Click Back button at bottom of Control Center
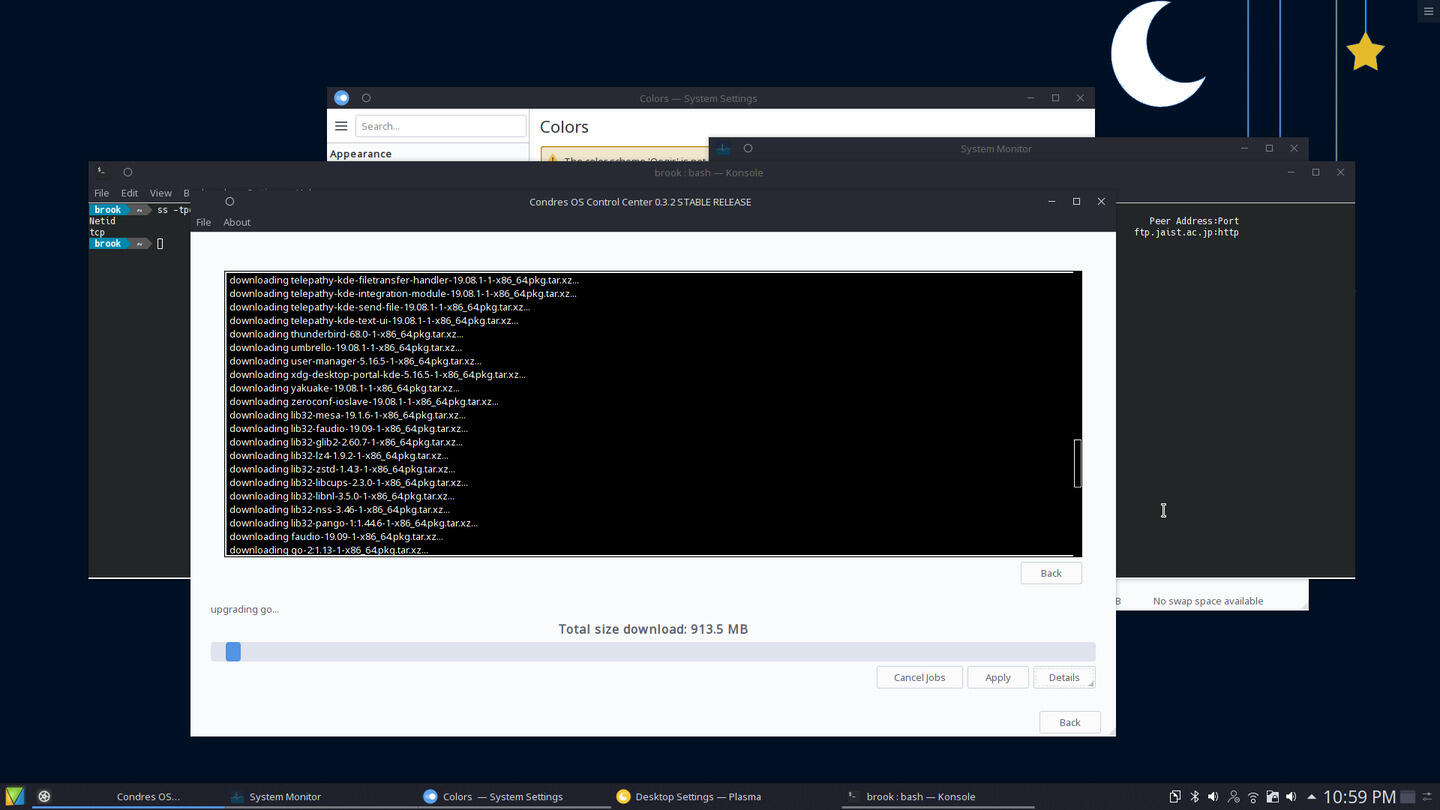The height and width of the screenshot is (810, 1440). click(x=1069, y=722)
